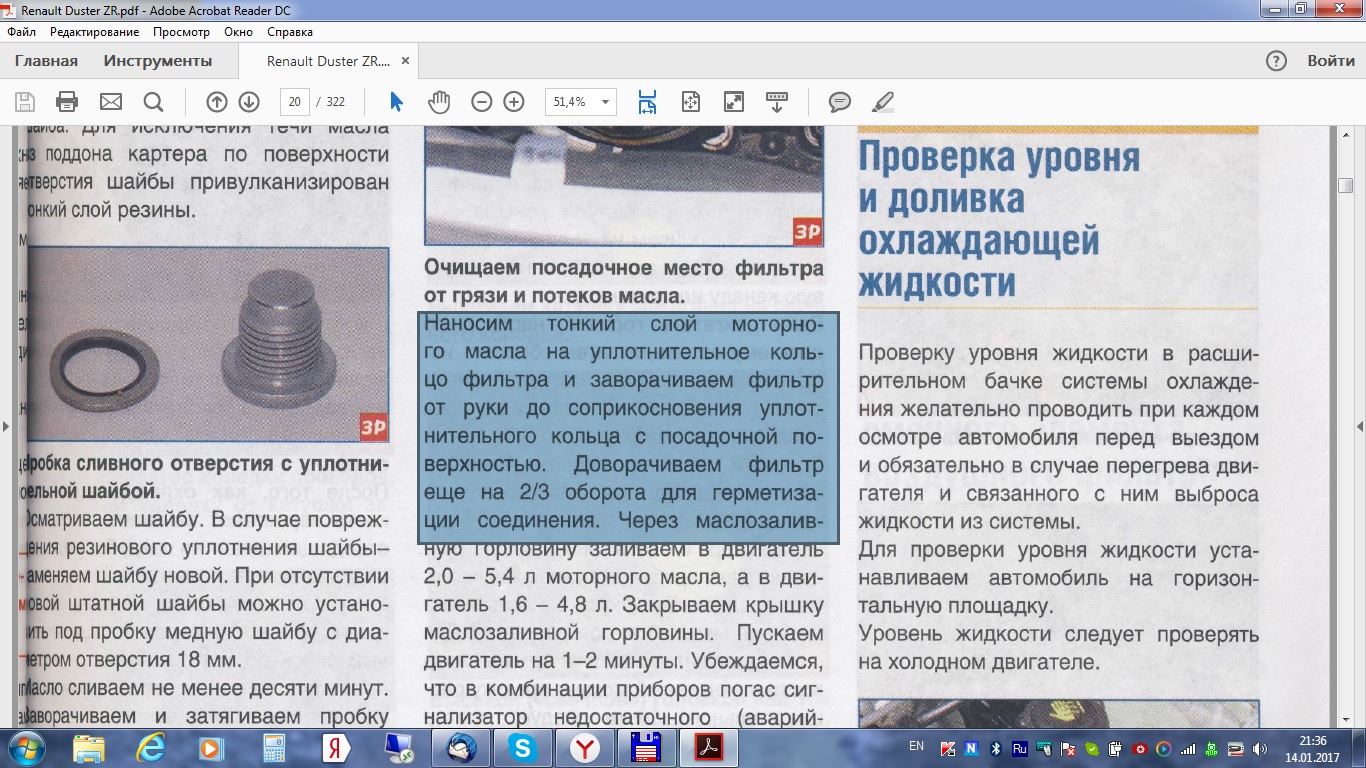Switch to the Главная tab
The image size is (1366, 768).
[x=46, y=61]
